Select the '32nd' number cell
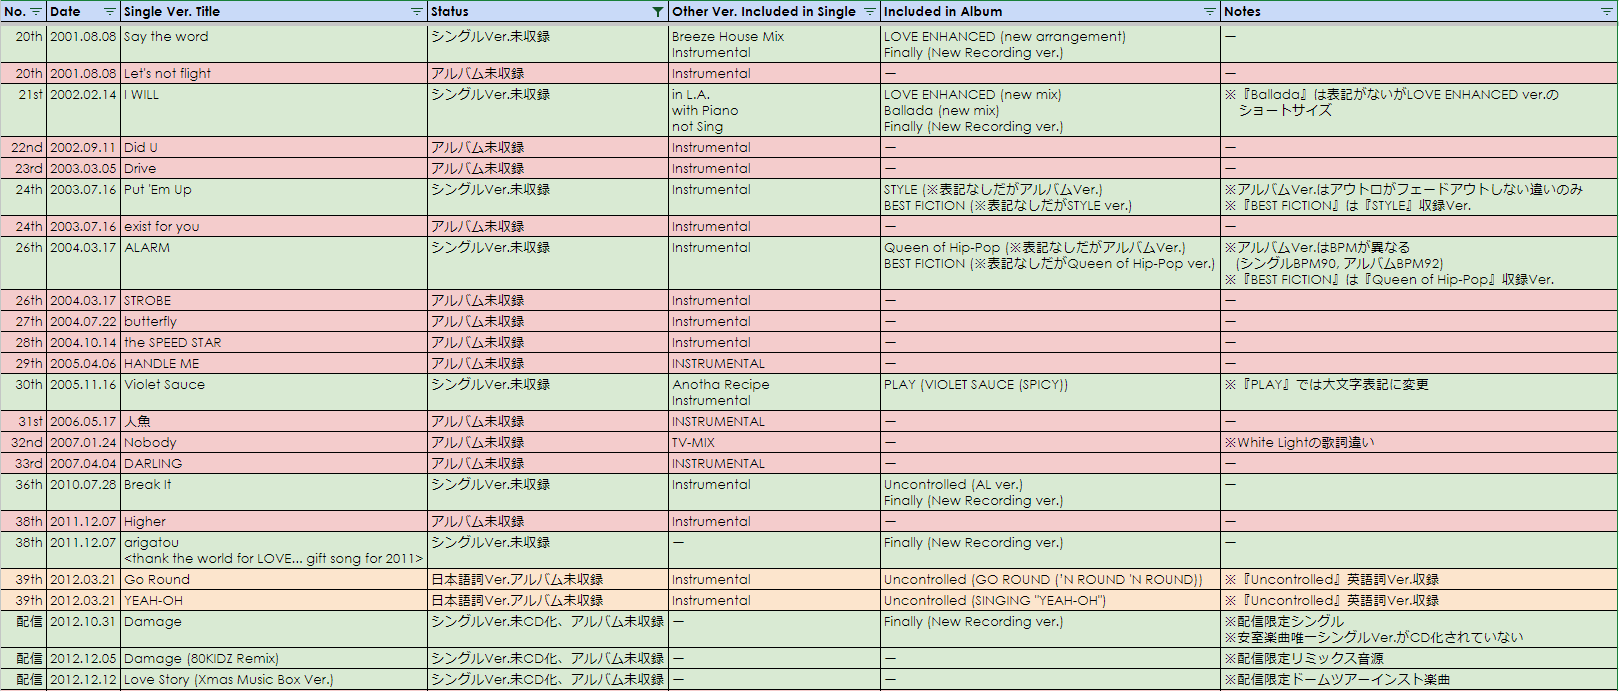Image resolution: width=1619 pixels, height=691 pixels. pyautogui.click(x=23, y=443)
